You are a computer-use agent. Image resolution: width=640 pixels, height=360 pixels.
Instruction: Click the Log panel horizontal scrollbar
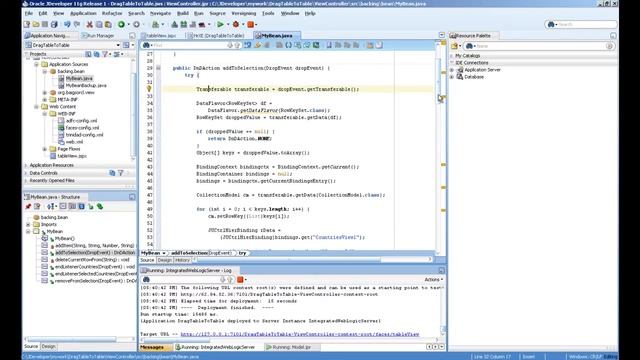pyautogui.click(x=176, y=340)
